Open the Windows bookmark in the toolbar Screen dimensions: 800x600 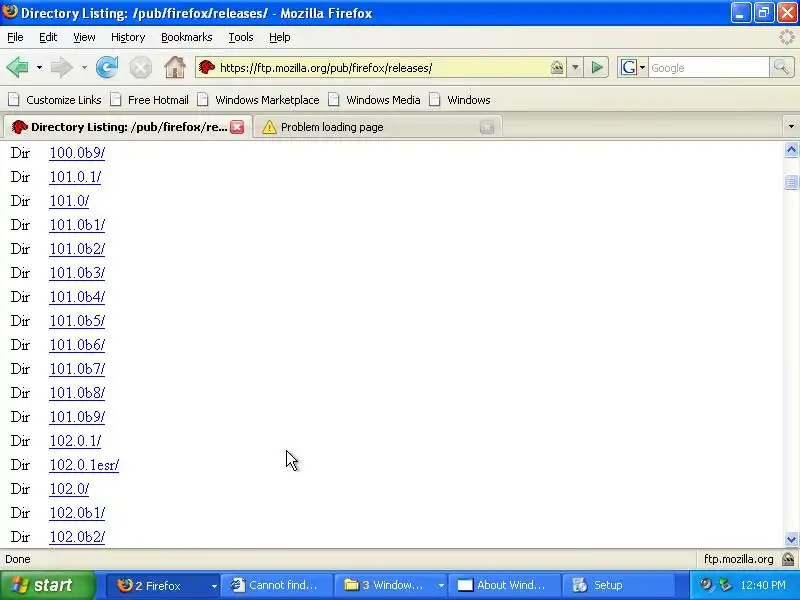tap(460, 100)
